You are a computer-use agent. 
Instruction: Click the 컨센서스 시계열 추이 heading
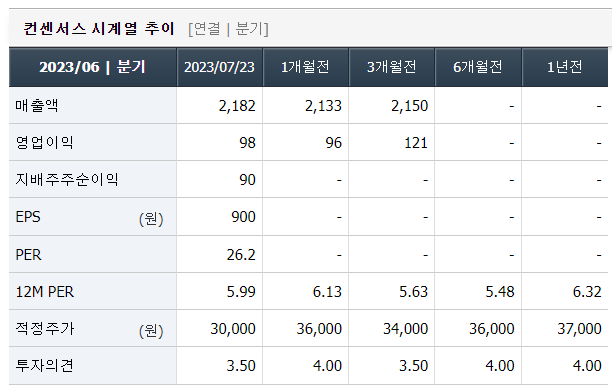click(x=99, y=28)
